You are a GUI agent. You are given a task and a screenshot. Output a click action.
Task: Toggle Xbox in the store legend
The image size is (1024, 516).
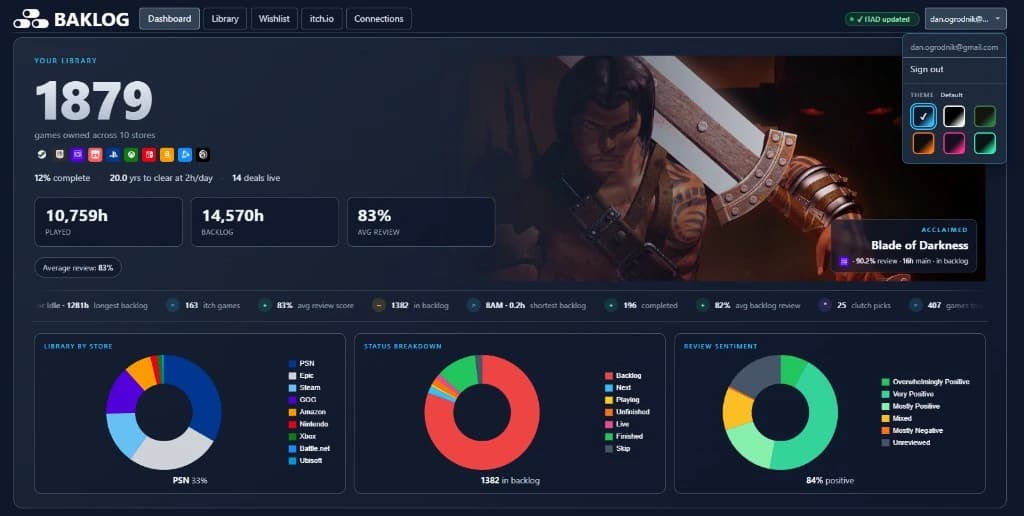pyautogui.click(x=302, y=436)
